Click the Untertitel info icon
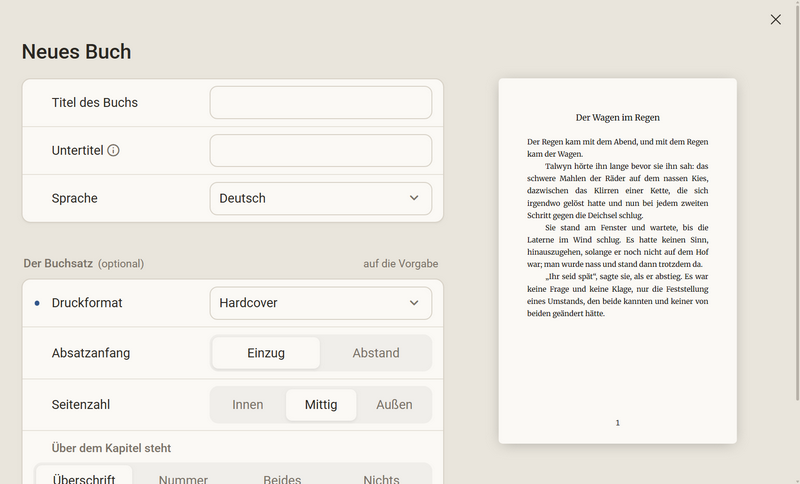 (x=113, y=150)
